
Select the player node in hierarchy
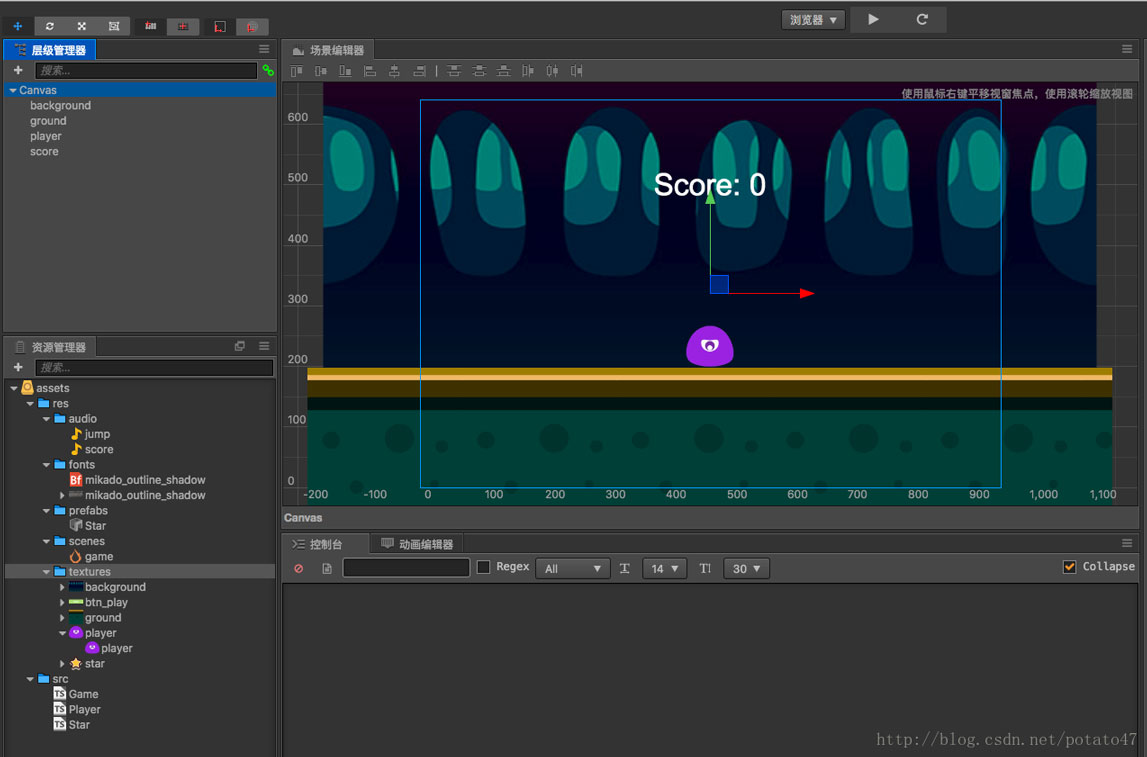tap(46, 136)
